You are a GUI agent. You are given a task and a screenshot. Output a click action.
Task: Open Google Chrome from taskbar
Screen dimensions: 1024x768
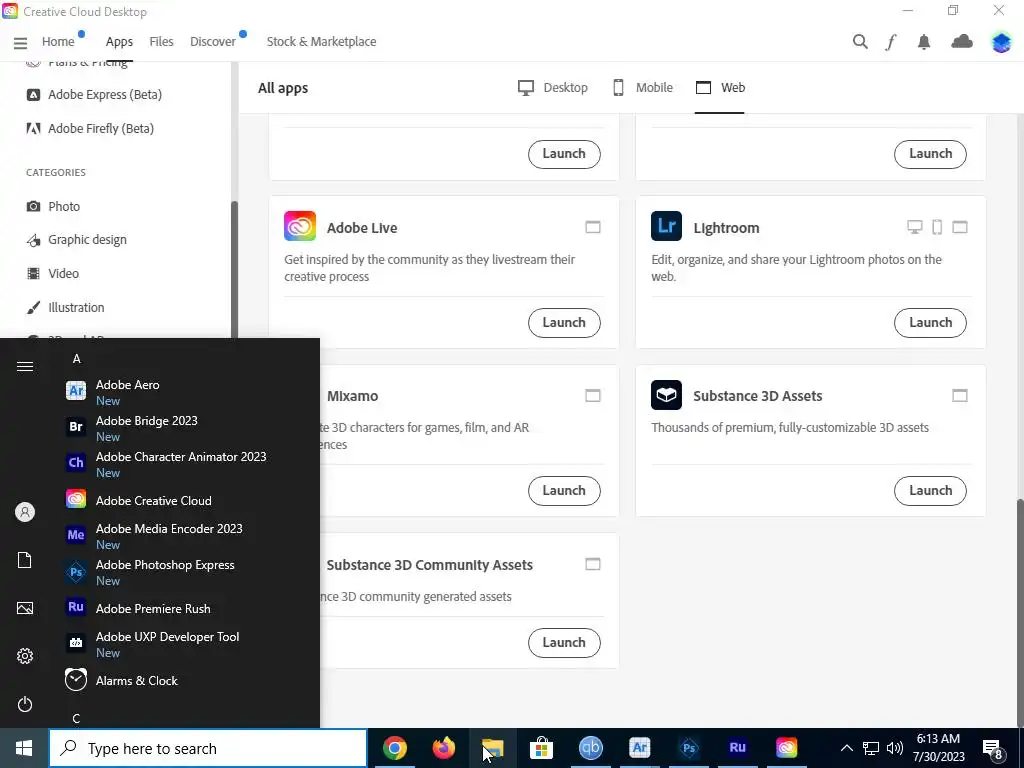click(394, 748)
